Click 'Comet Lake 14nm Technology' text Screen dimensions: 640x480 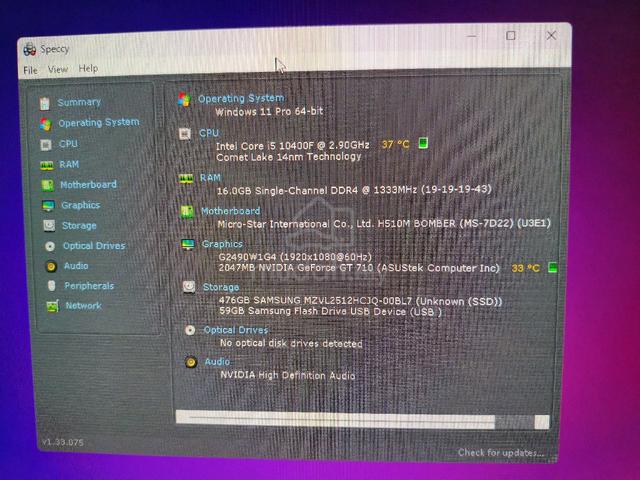click(289, 157)
